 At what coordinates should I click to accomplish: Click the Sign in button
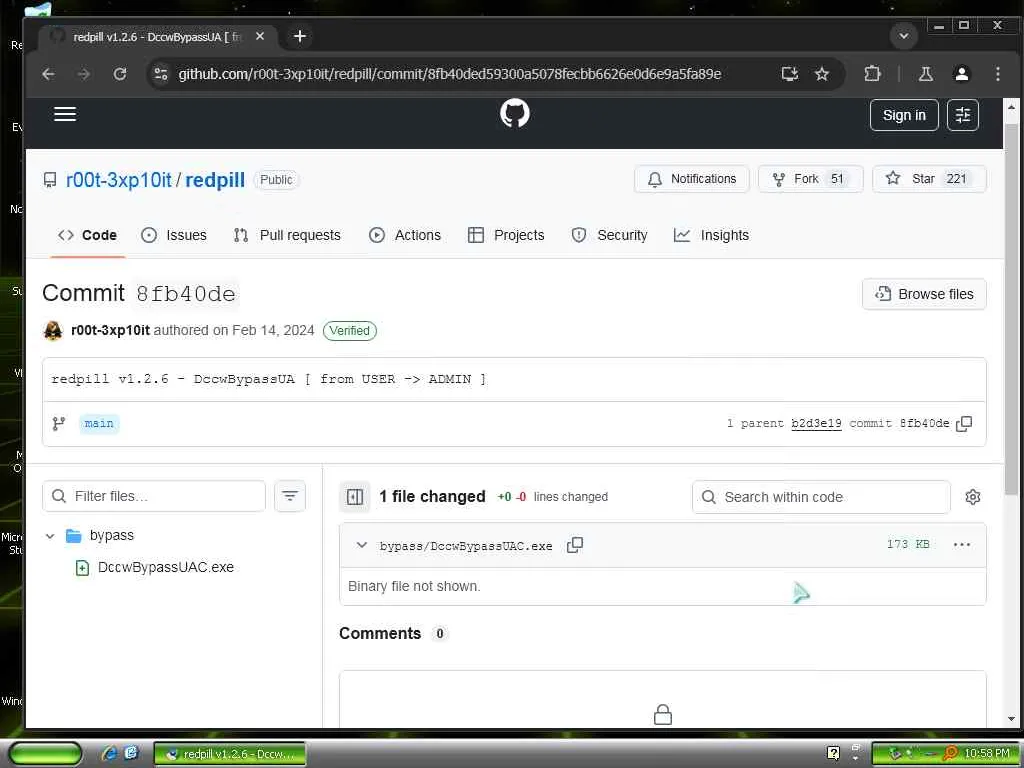coord(904,116)
